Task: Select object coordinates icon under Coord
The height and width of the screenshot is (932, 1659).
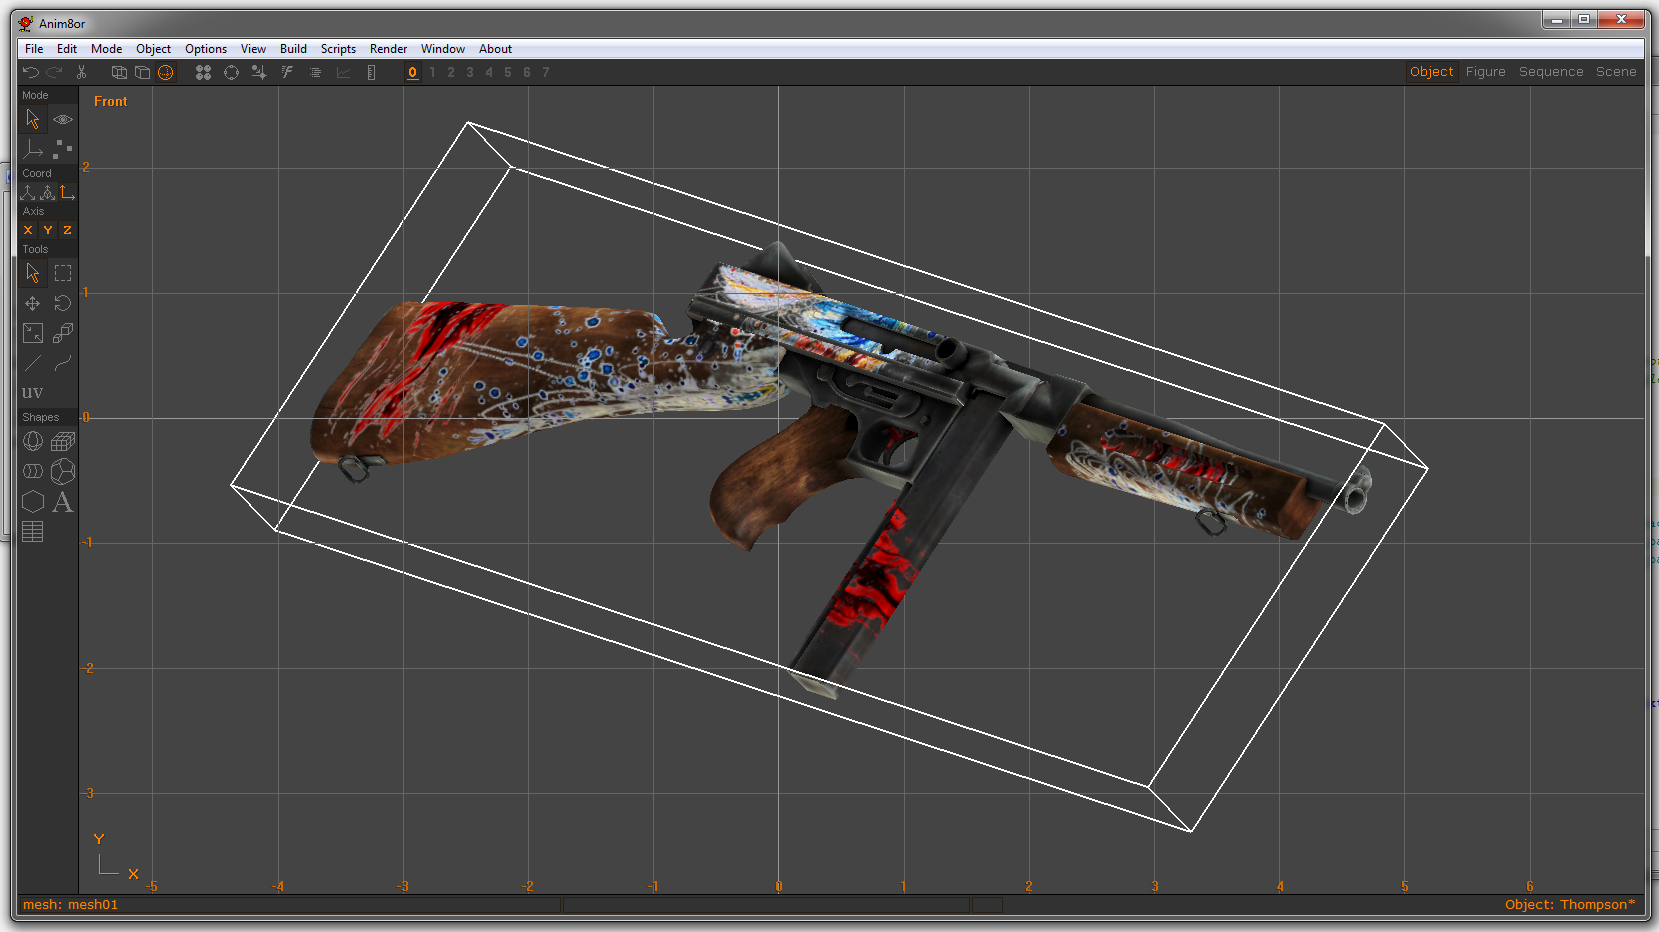Action: click(47, 192)
